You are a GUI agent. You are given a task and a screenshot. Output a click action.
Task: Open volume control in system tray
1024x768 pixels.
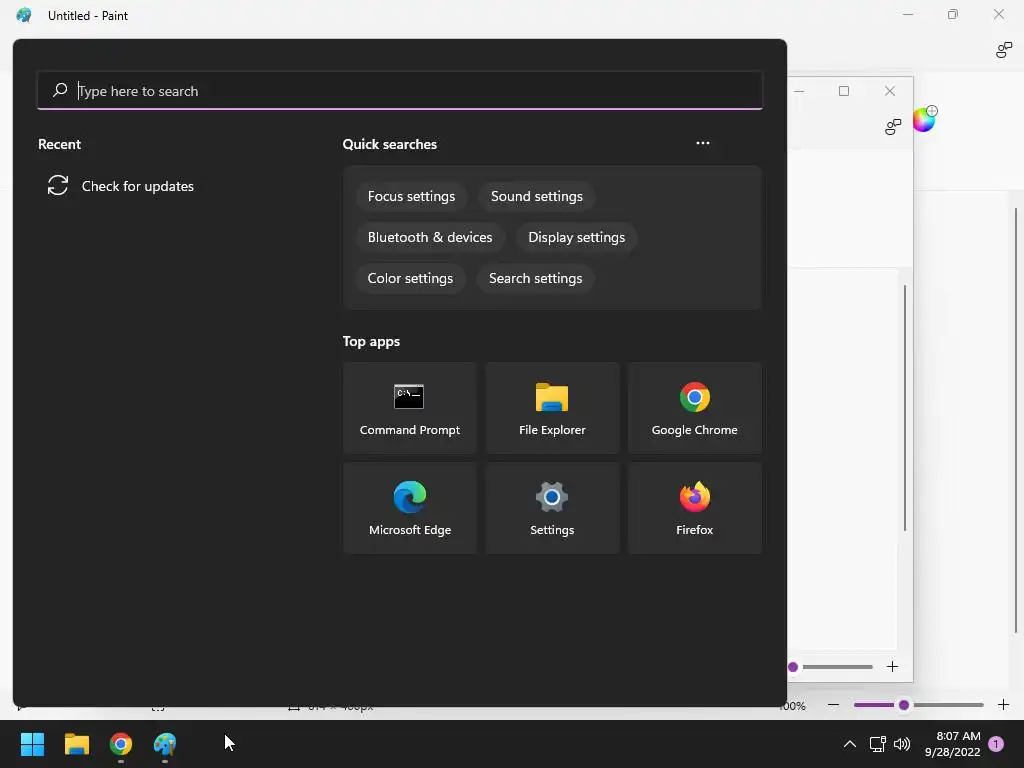[x=902, y=744]
